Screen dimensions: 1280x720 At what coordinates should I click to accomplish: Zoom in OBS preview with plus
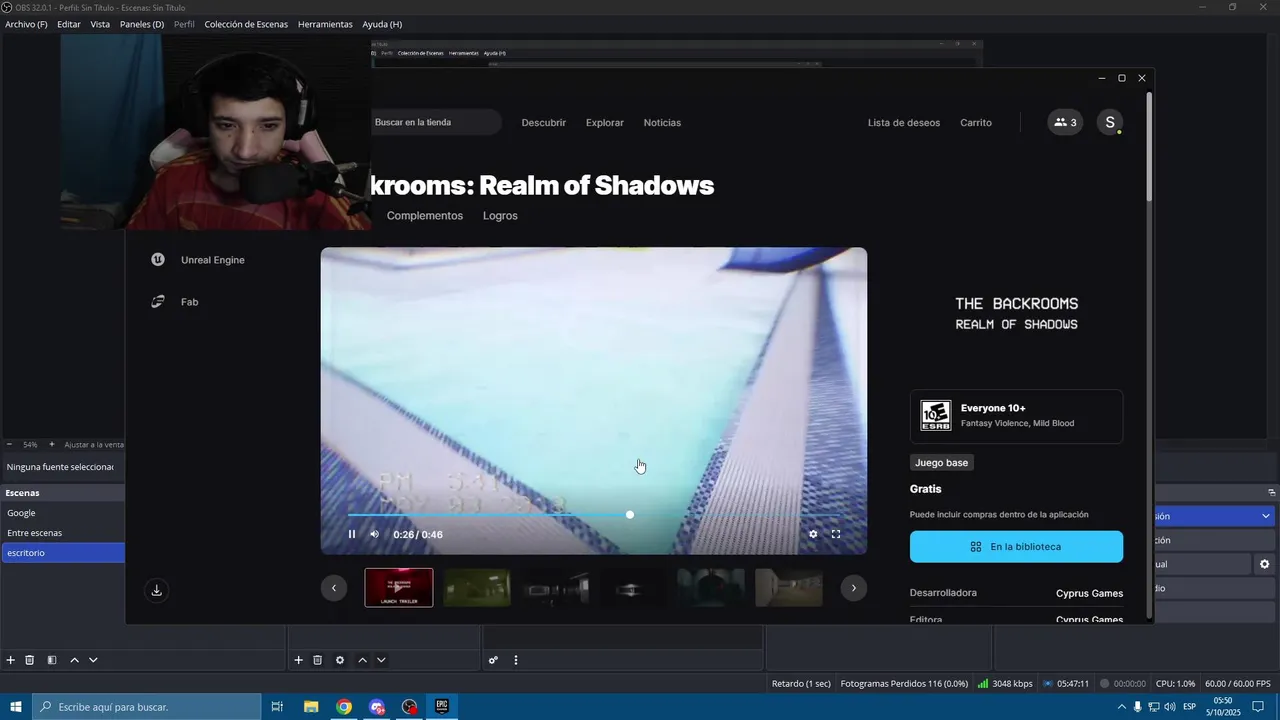click(x=51, y=444)
